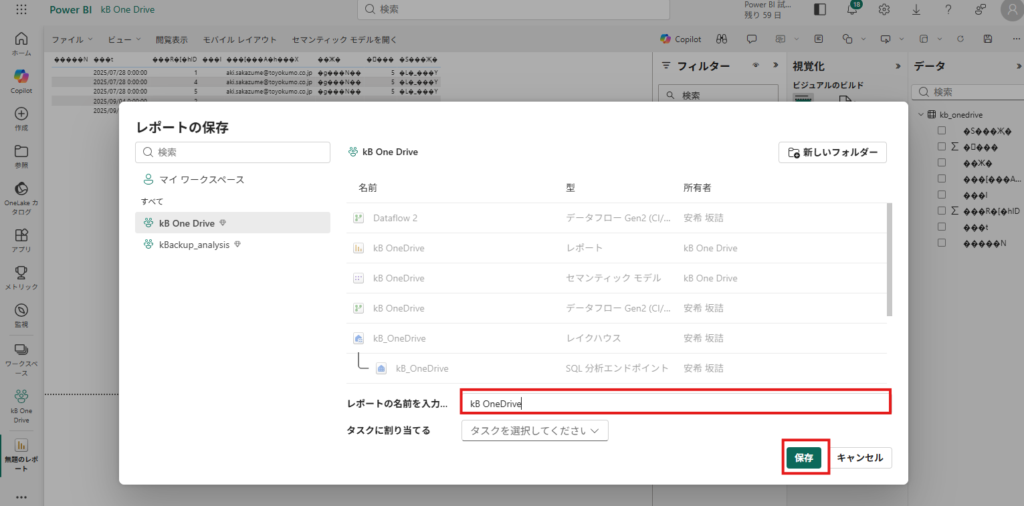
Task: Toggle the first field checkbox under kb_onedrive
Action: point(941,130)
